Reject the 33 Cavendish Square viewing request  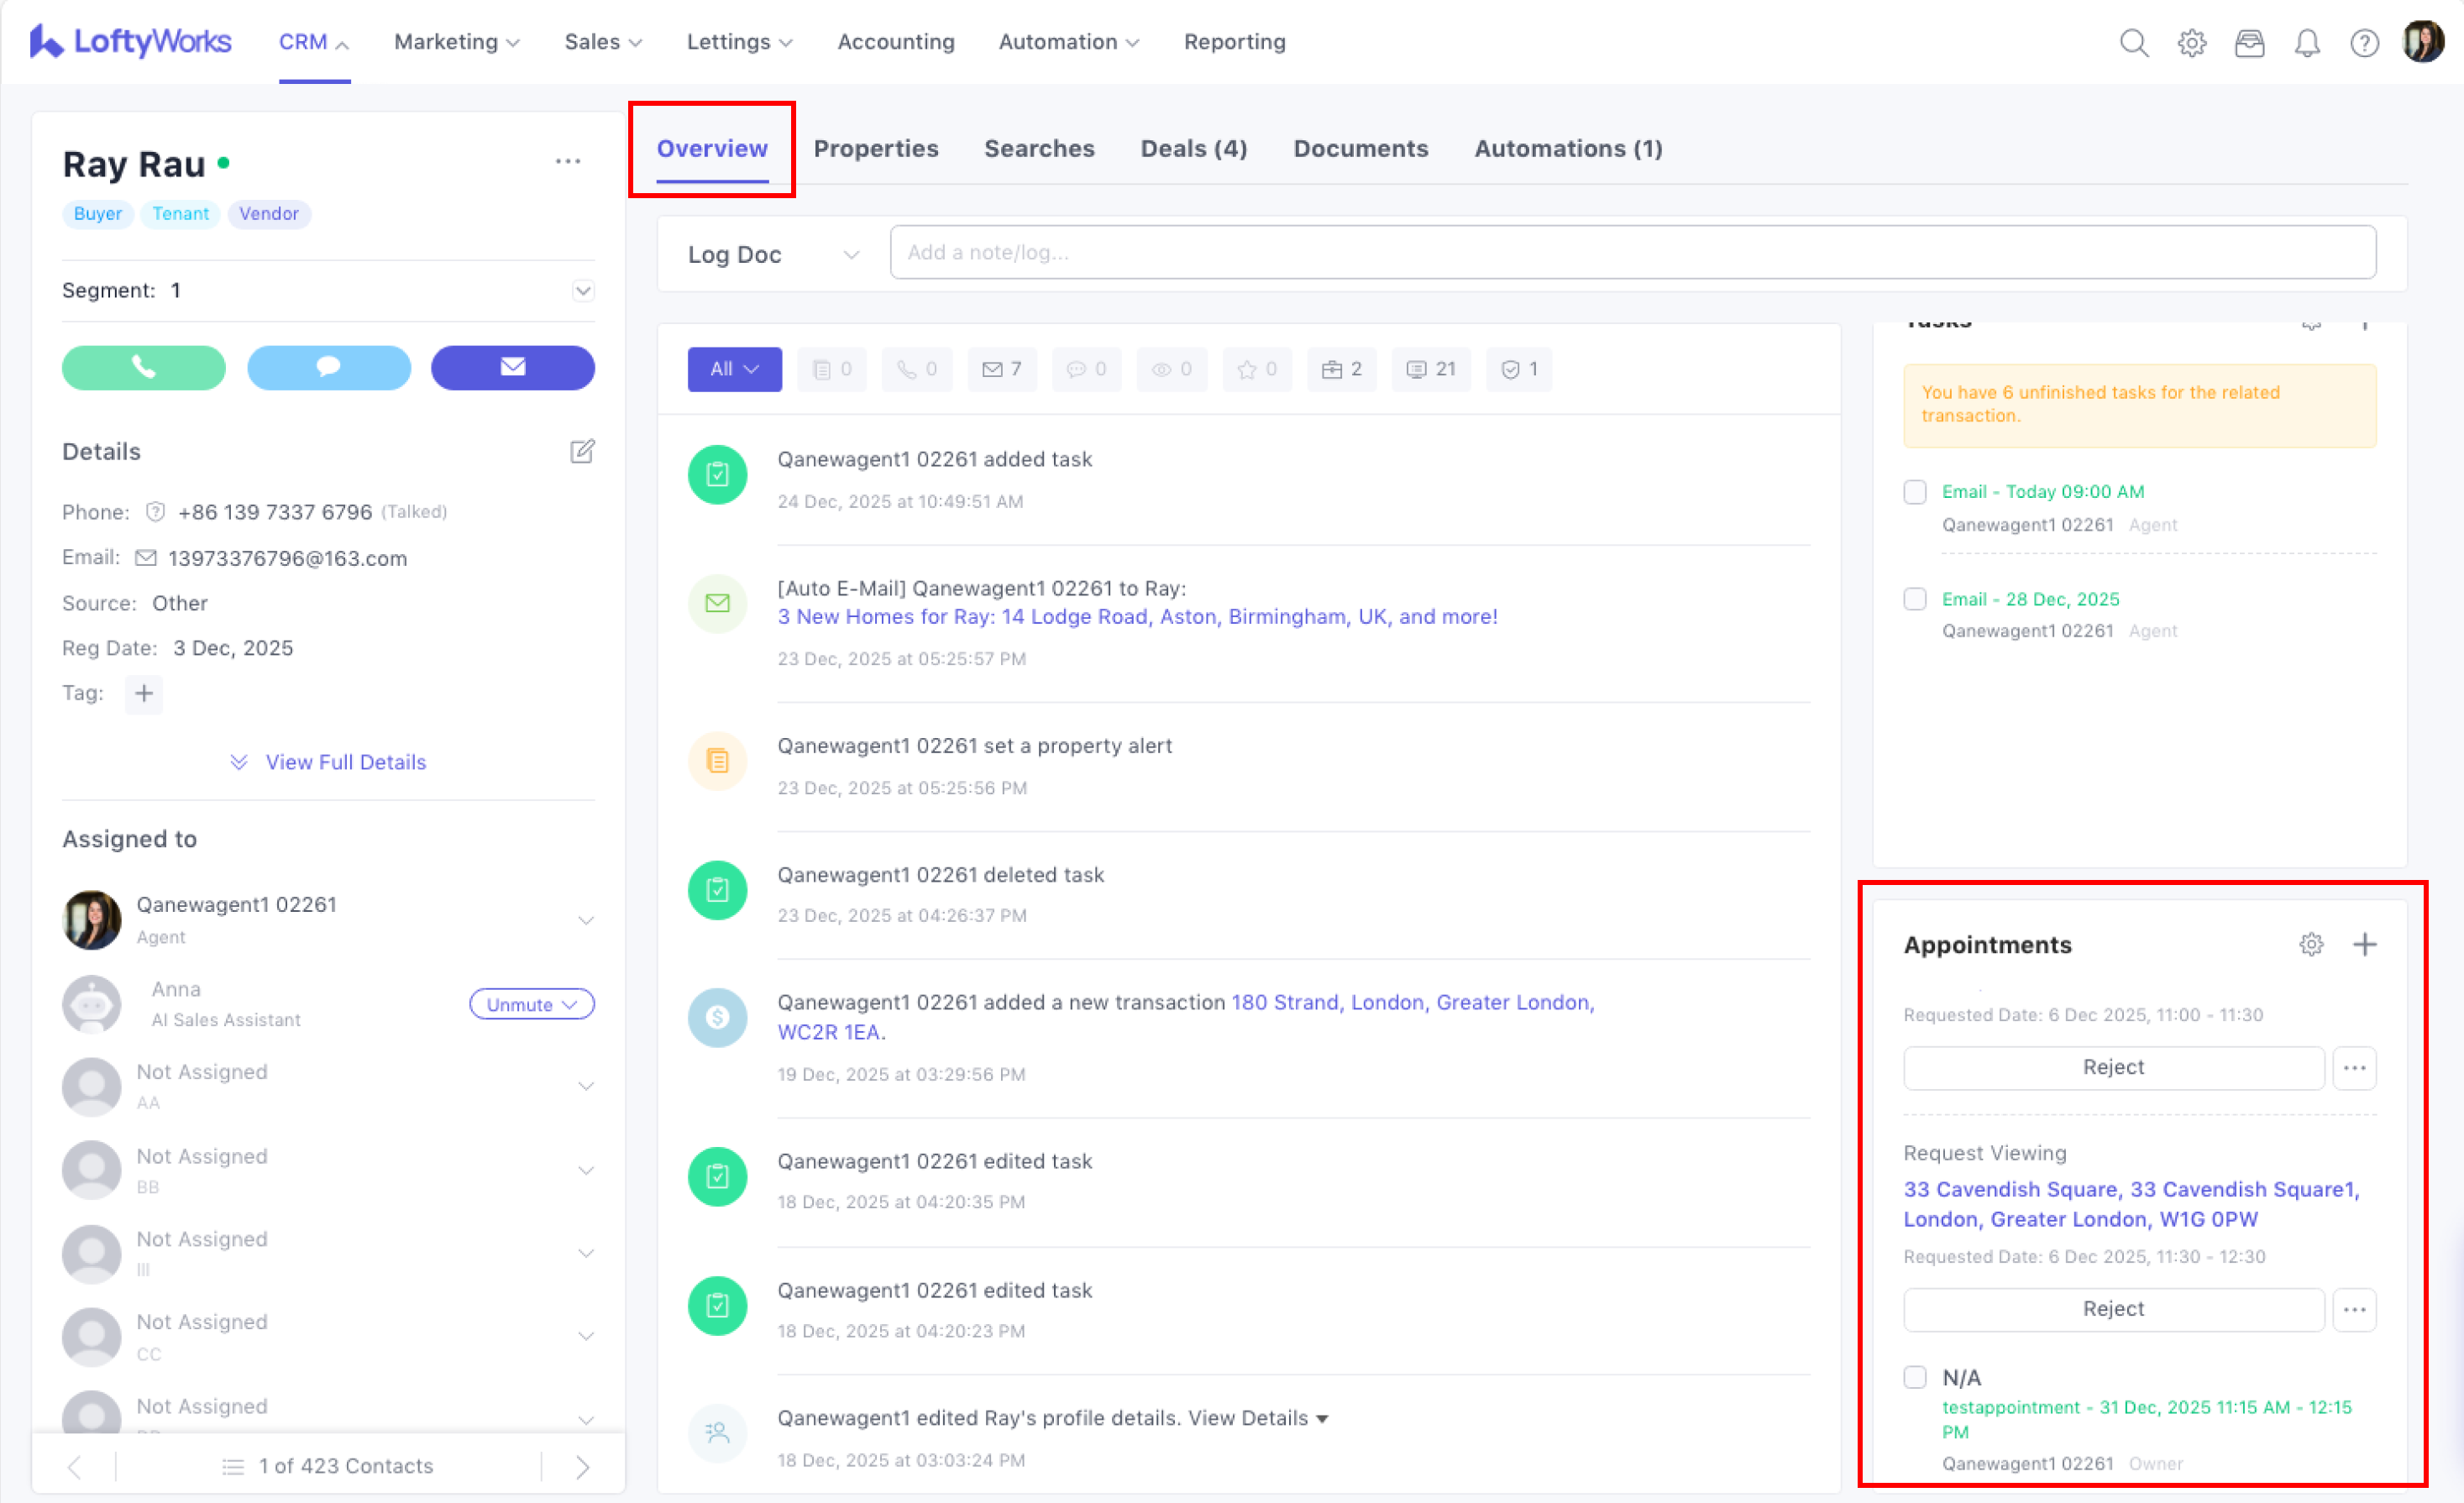click(2112, 1309)
